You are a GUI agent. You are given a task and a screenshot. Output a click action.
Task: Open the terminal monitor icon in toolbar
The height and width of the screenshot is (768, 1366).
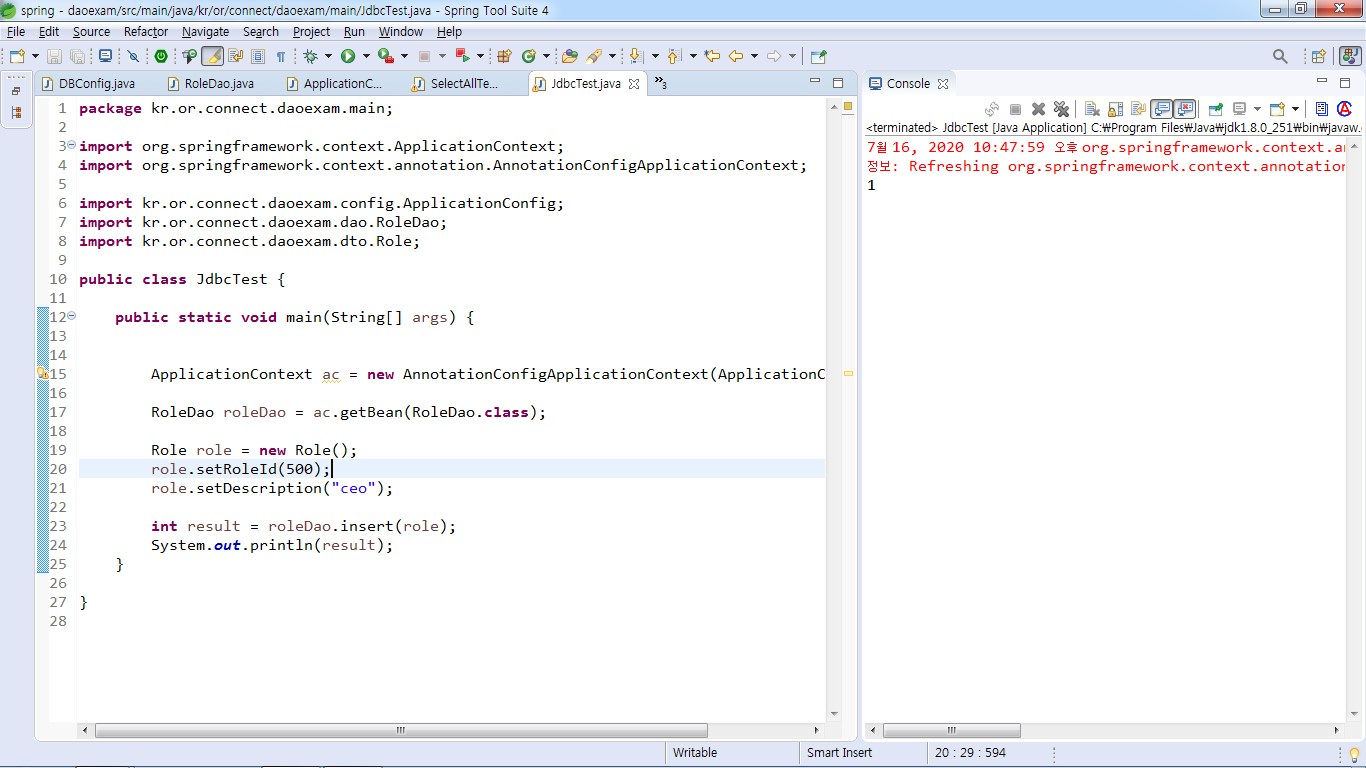point(105,56)
